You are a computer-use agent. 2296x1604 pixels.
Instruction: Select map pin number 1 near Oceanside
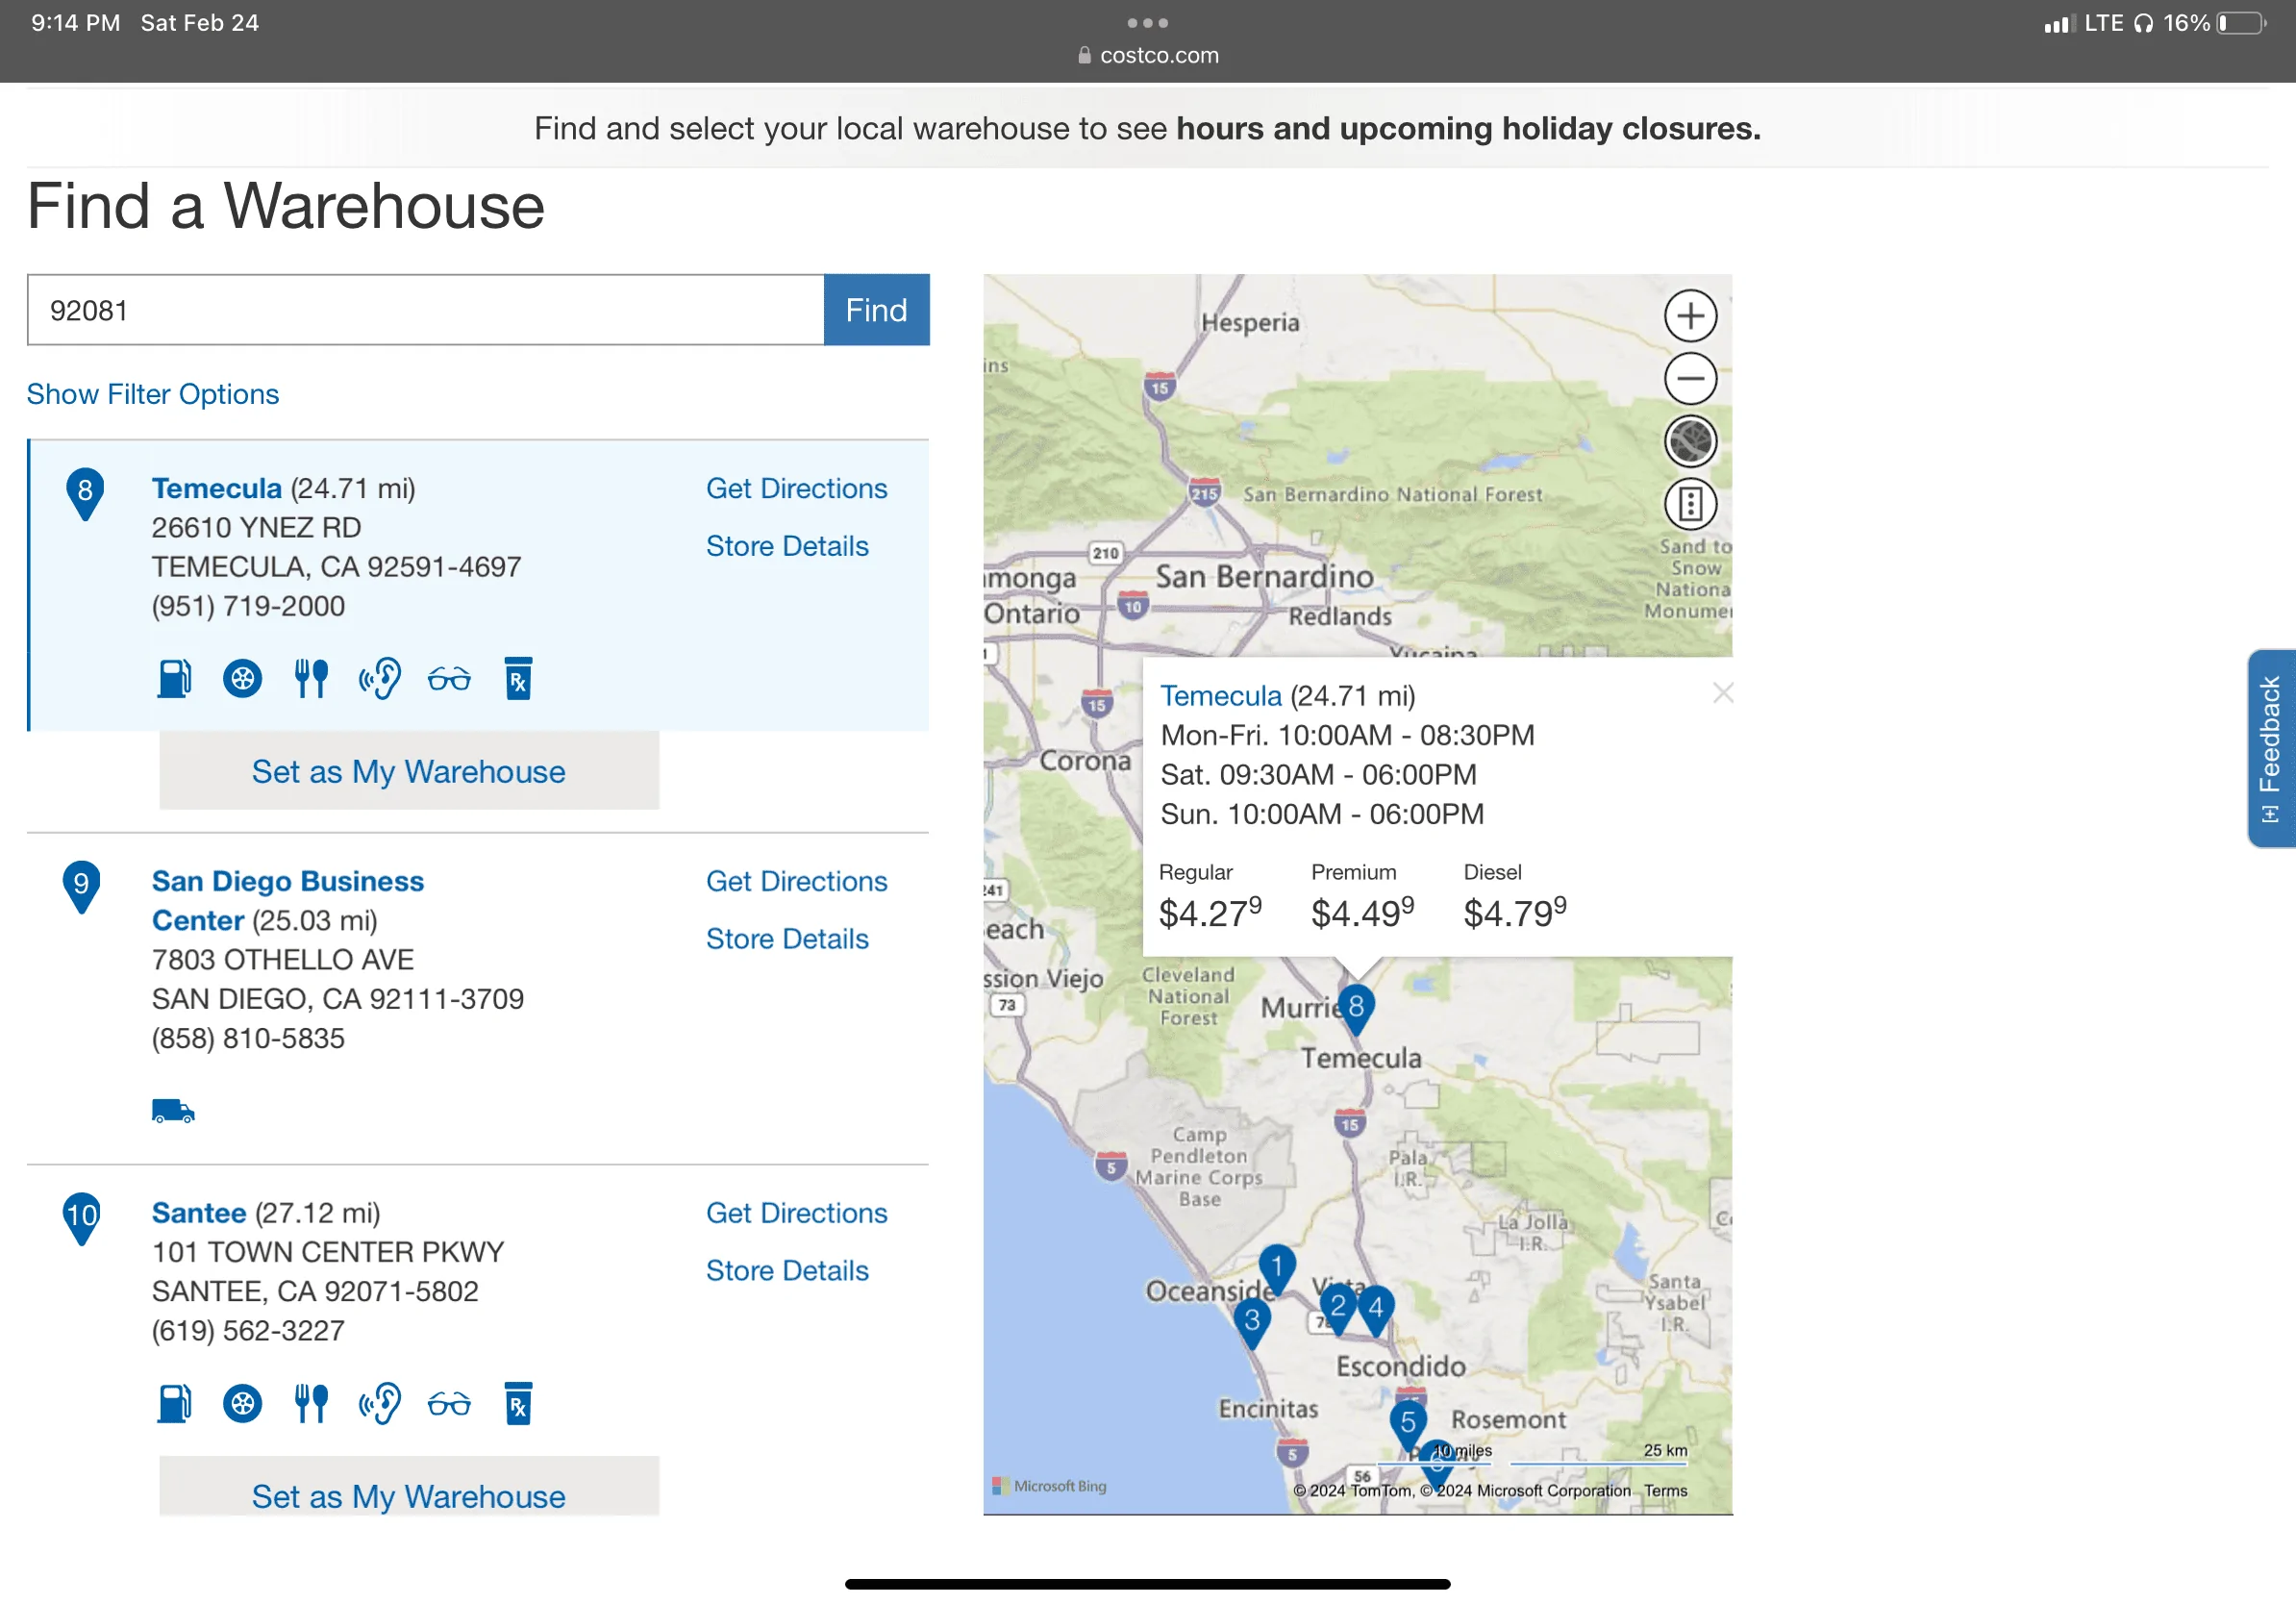click(1277, 1270)
